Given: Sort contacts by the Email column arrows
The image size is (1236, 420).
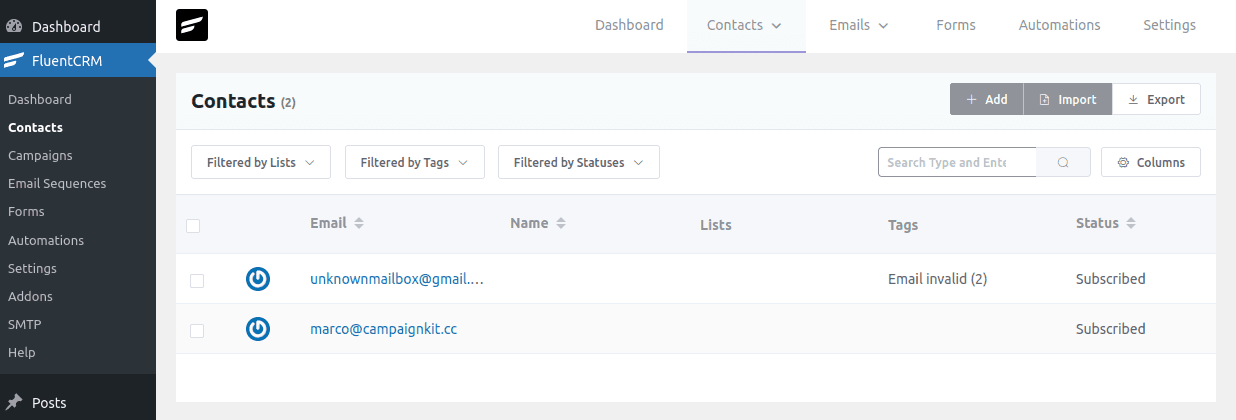Looking at the screenshot, I should (x=359, y=223).
